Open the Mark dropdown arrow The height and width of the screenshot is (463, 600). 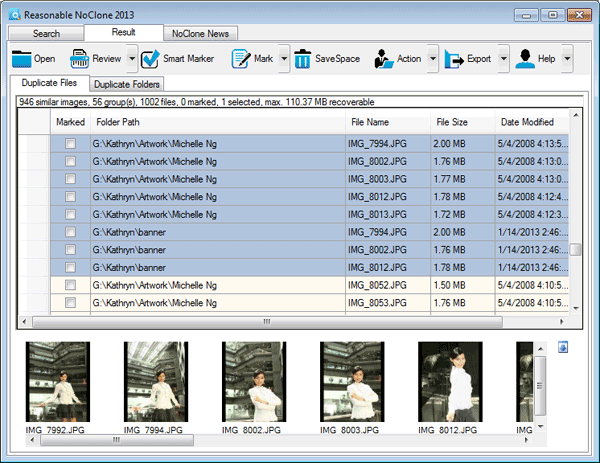284,59
